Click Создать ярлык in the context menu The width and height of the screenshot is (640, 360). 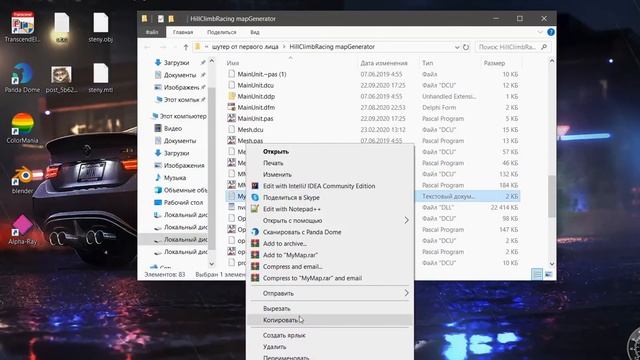(284, 335)
